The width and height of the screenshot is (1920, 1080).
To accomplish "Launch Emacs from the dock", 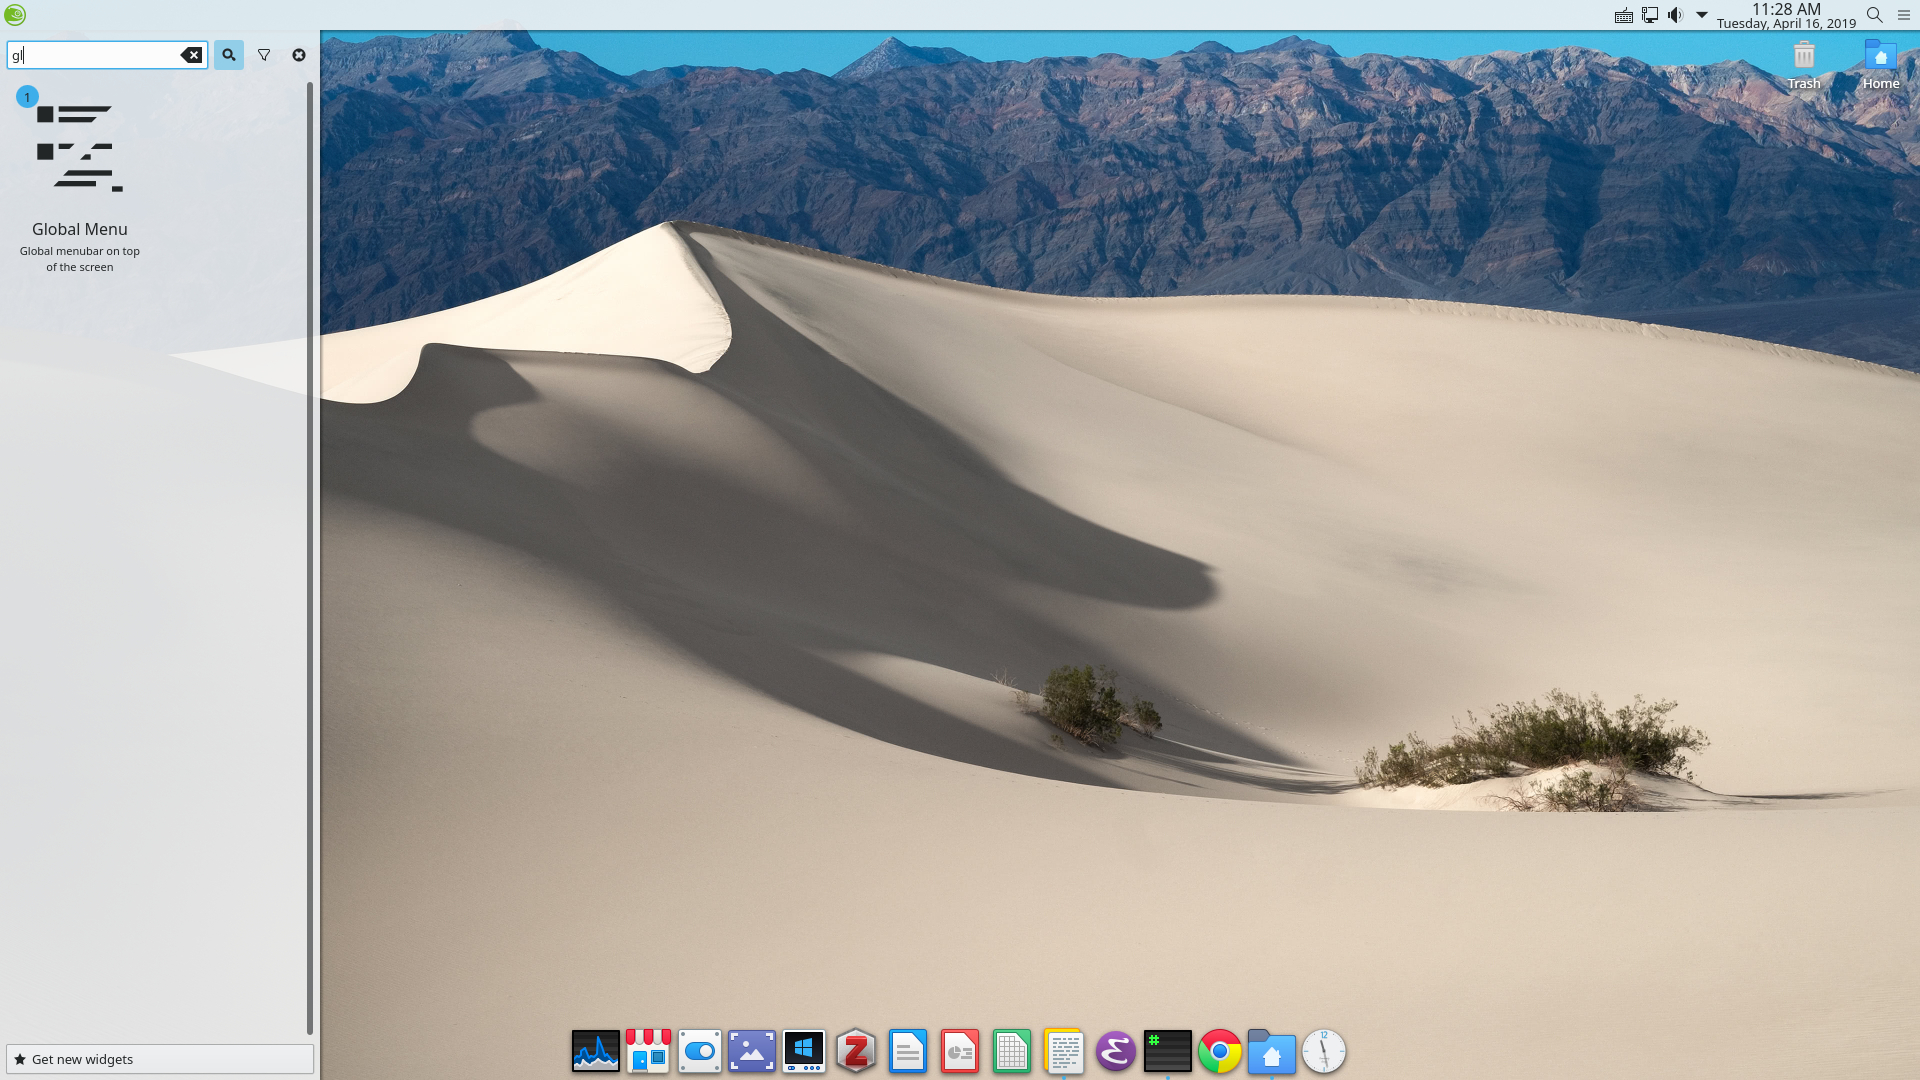I will [x=1115, y=1052].
